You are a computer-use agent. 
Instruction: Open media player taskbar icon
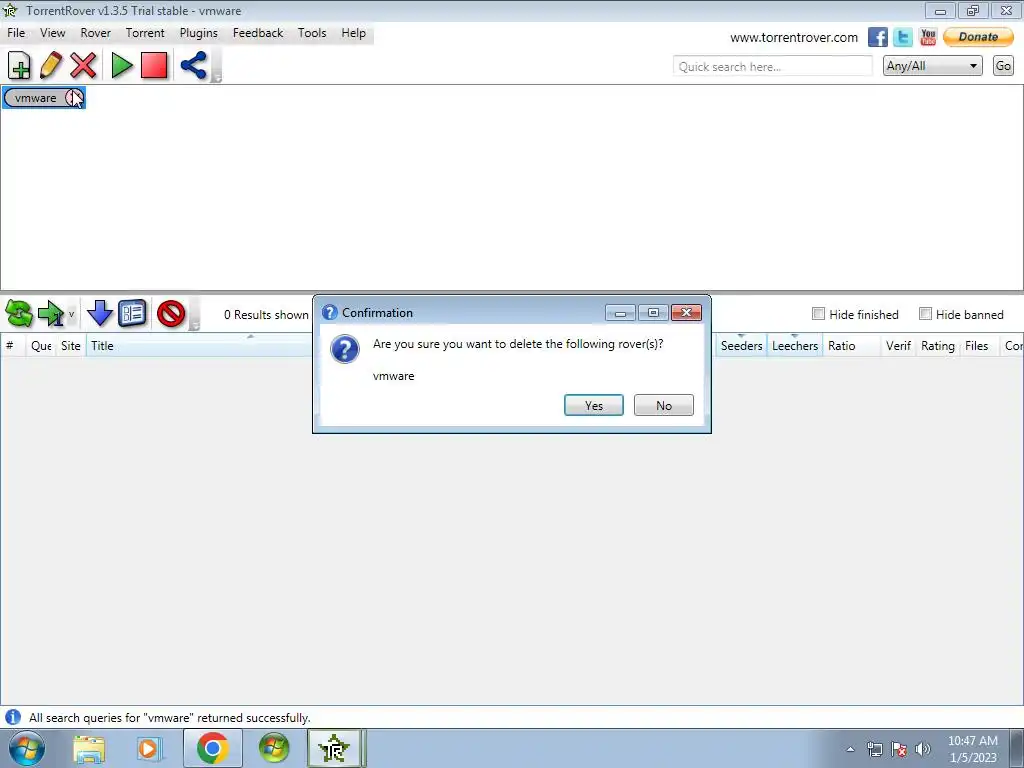tap(148, 748)
